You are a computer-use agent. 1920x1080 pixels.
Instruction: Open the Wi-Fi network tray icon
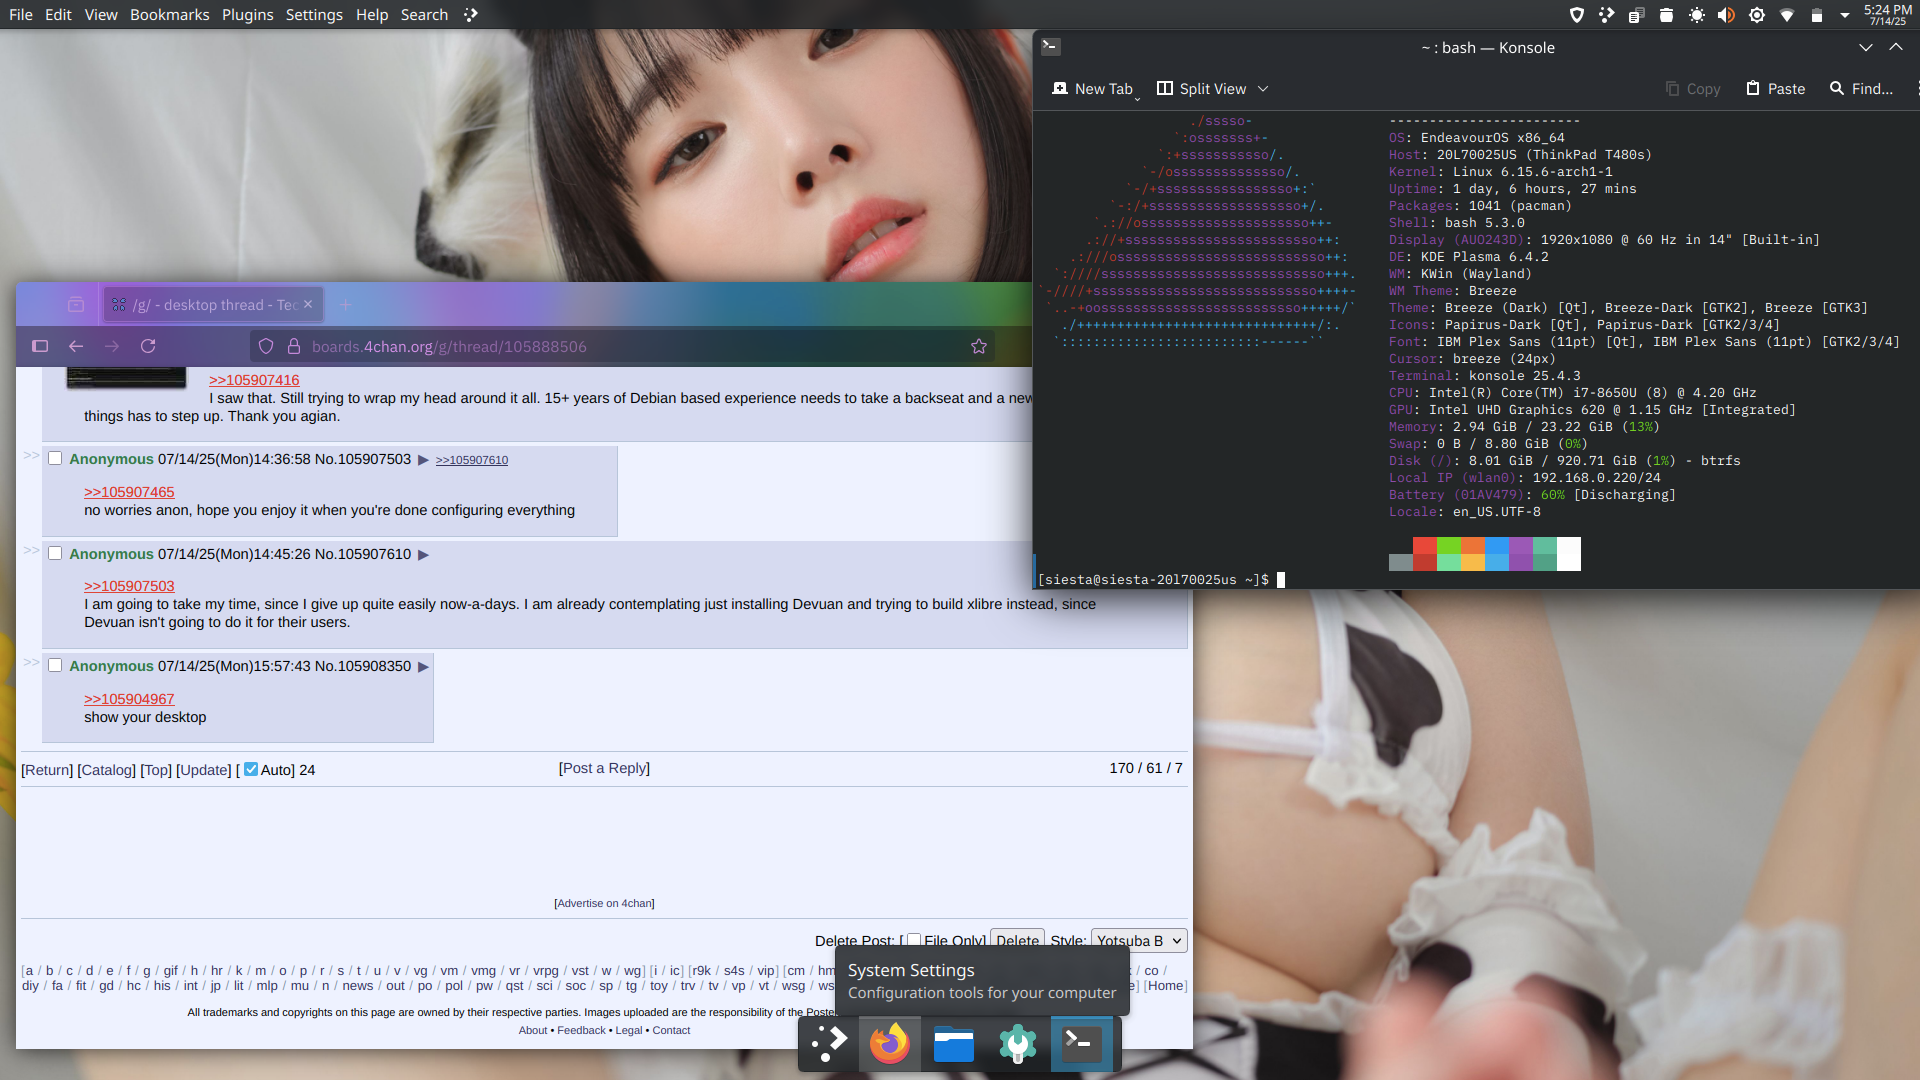[x=1787, y=15]
